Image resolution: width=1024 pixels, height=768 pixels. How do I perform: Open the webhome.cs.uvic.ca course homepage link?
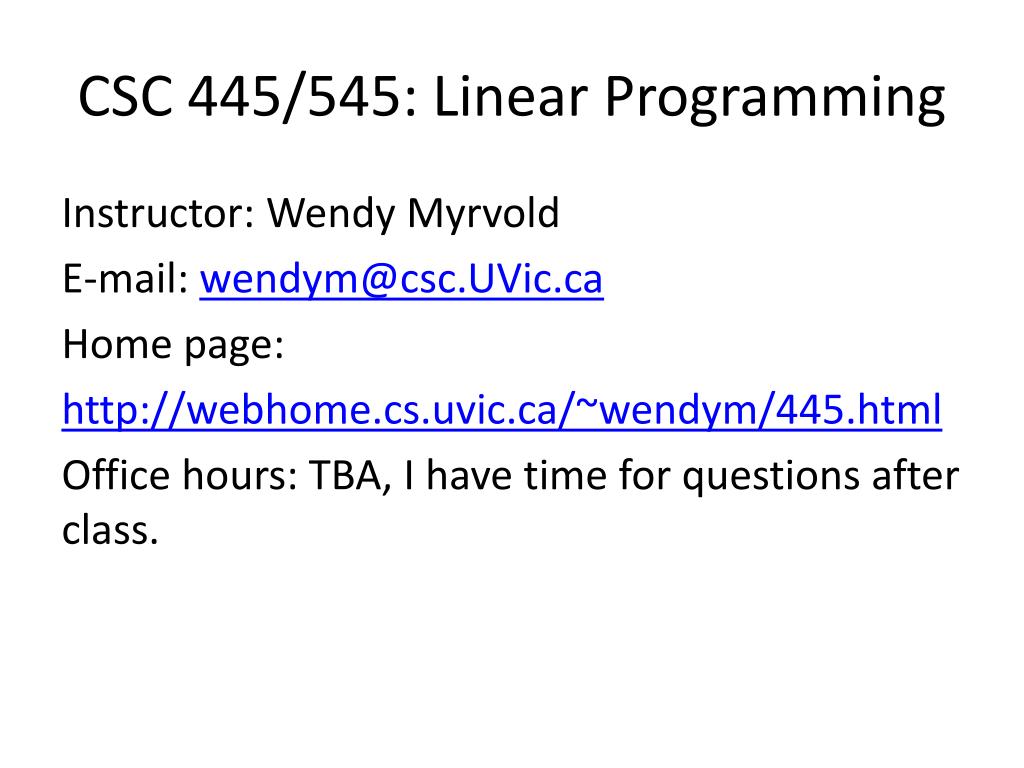[x=502, y=410]
